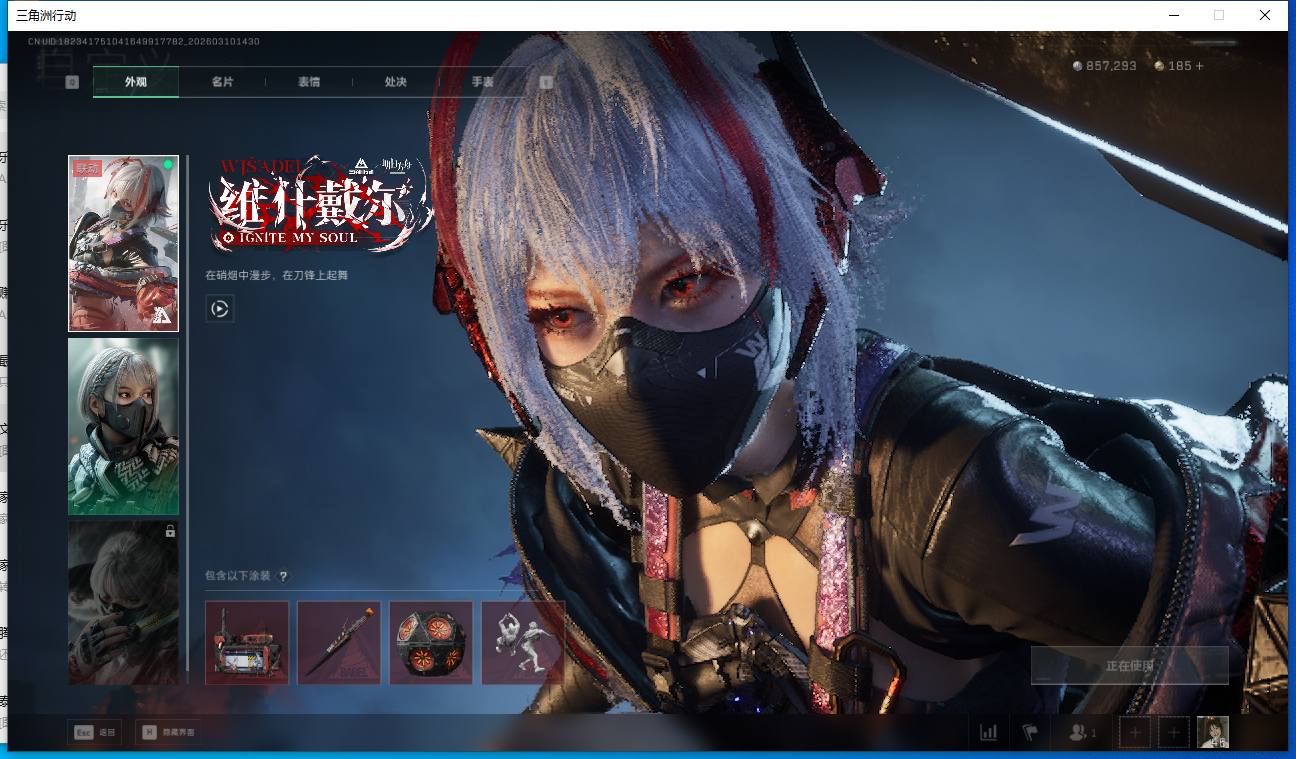1296x759 pixels.
Task: Click the second plus teammate slot
Action: coord(1174,733)
